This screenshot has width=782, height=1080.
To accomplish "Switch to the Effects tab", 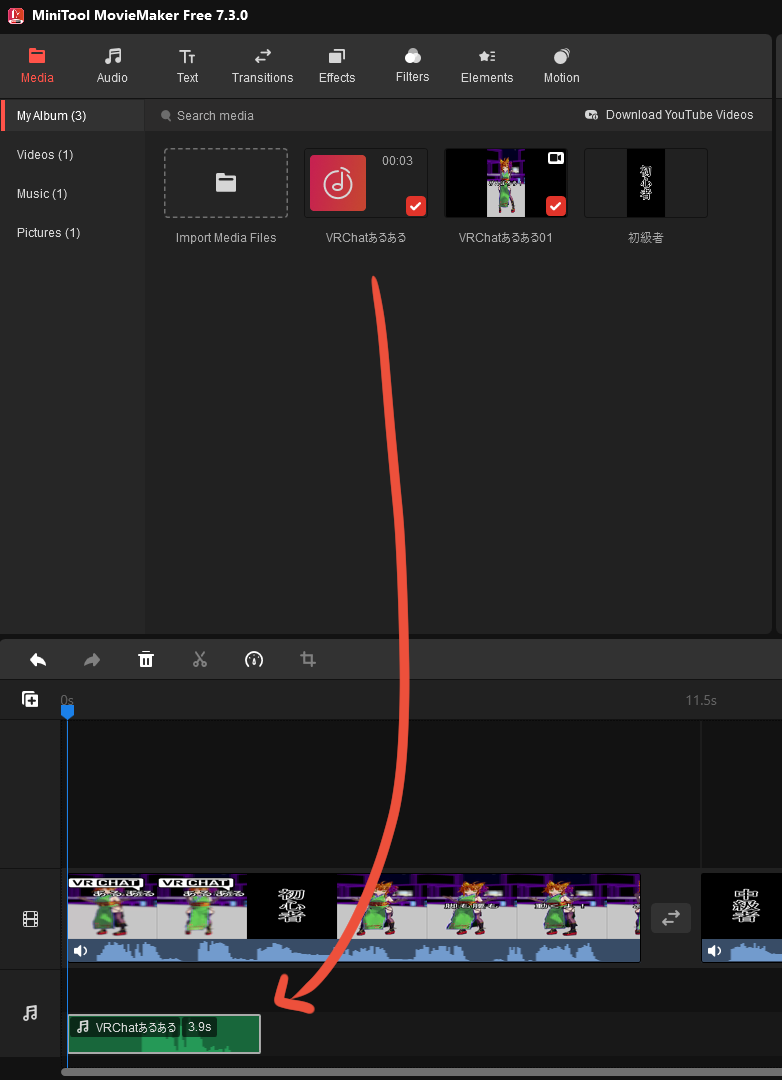I will coord(337,66).
